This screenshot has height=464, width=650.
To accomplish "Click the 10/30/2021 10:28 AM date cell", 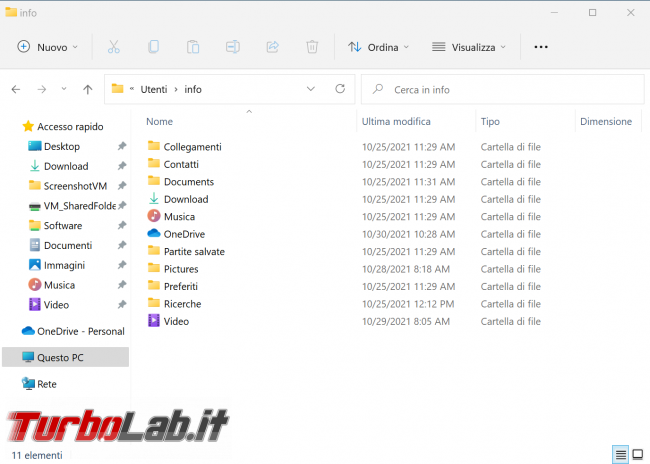I will click(x=408, y=234).
